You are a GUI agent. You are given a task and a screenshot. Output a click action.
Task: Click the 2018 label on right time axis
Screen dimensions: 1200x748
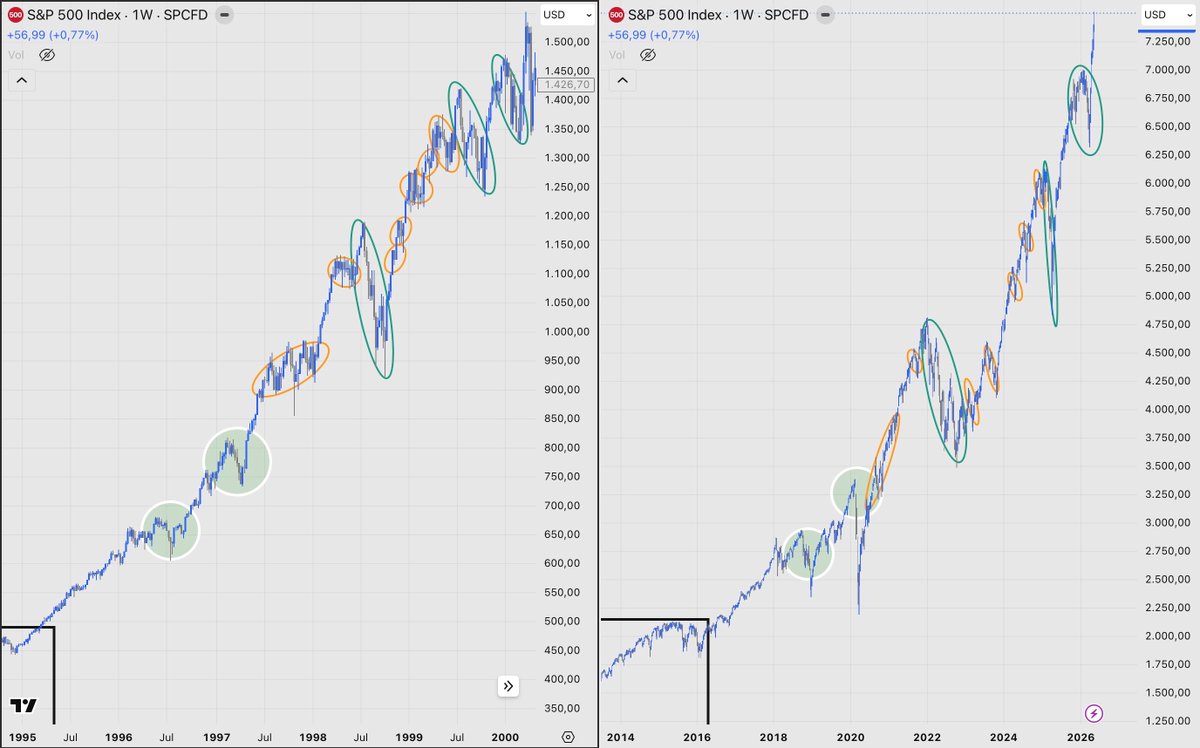coord(774,737)
